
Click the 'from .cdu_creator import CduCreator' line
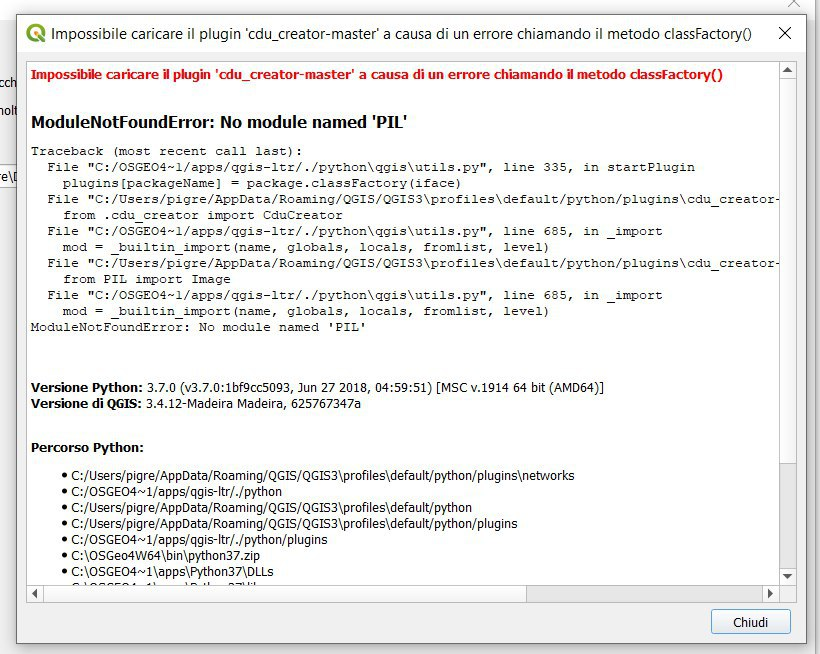(x=203, y=215)
